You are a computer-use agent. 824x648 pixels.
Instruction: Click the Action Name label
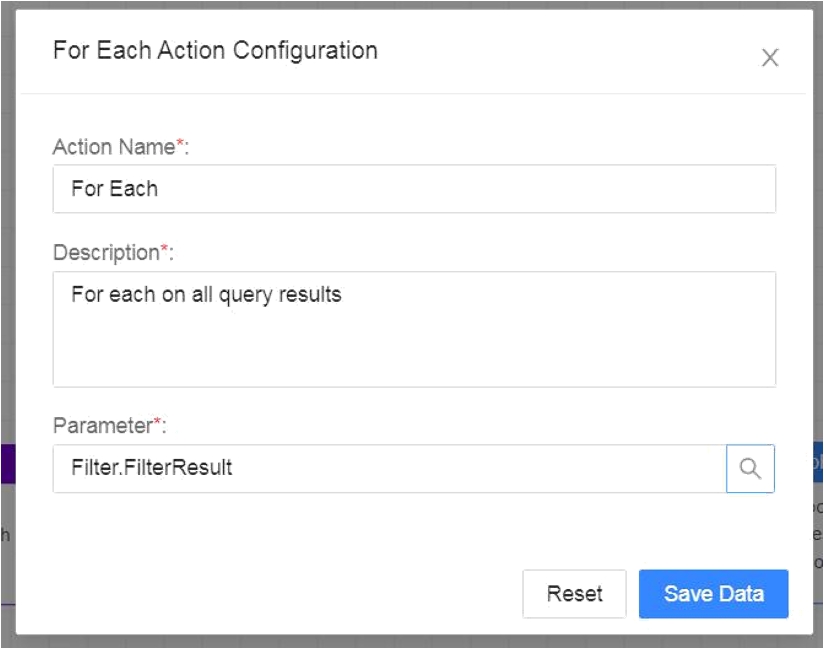tap(113, 147)
